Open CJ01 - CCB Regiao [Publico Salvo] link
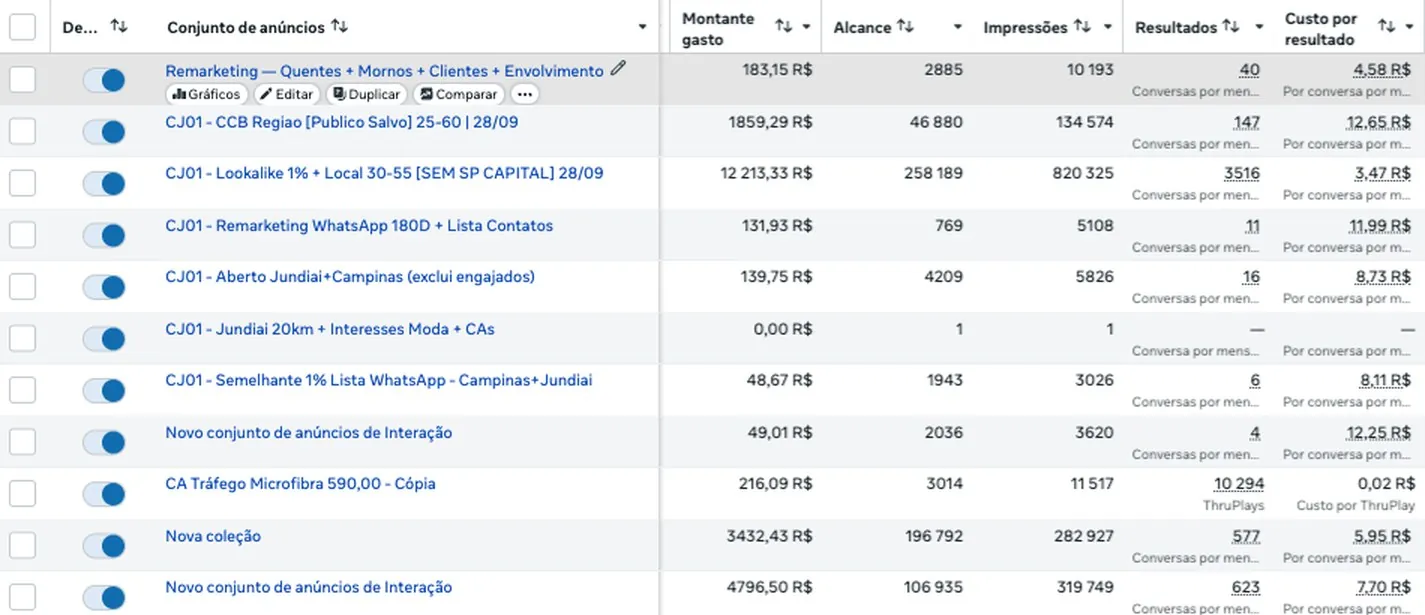The image size is (1425, 615). click(x=342, y=122)
